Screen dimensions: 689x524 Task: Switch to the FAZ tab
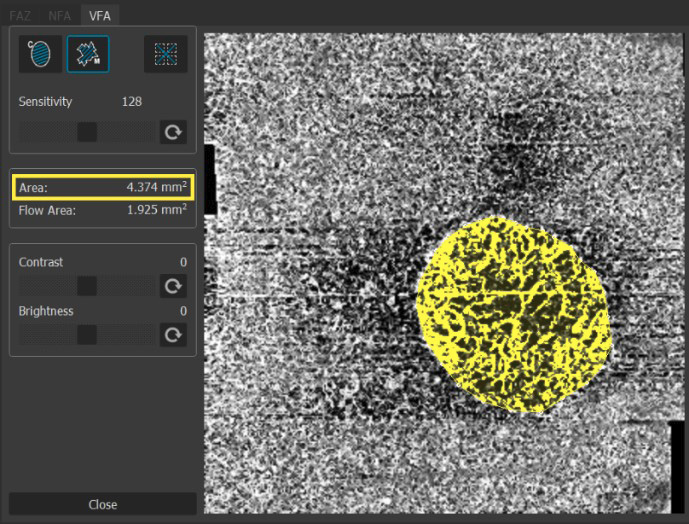click(x=20, y=15)
